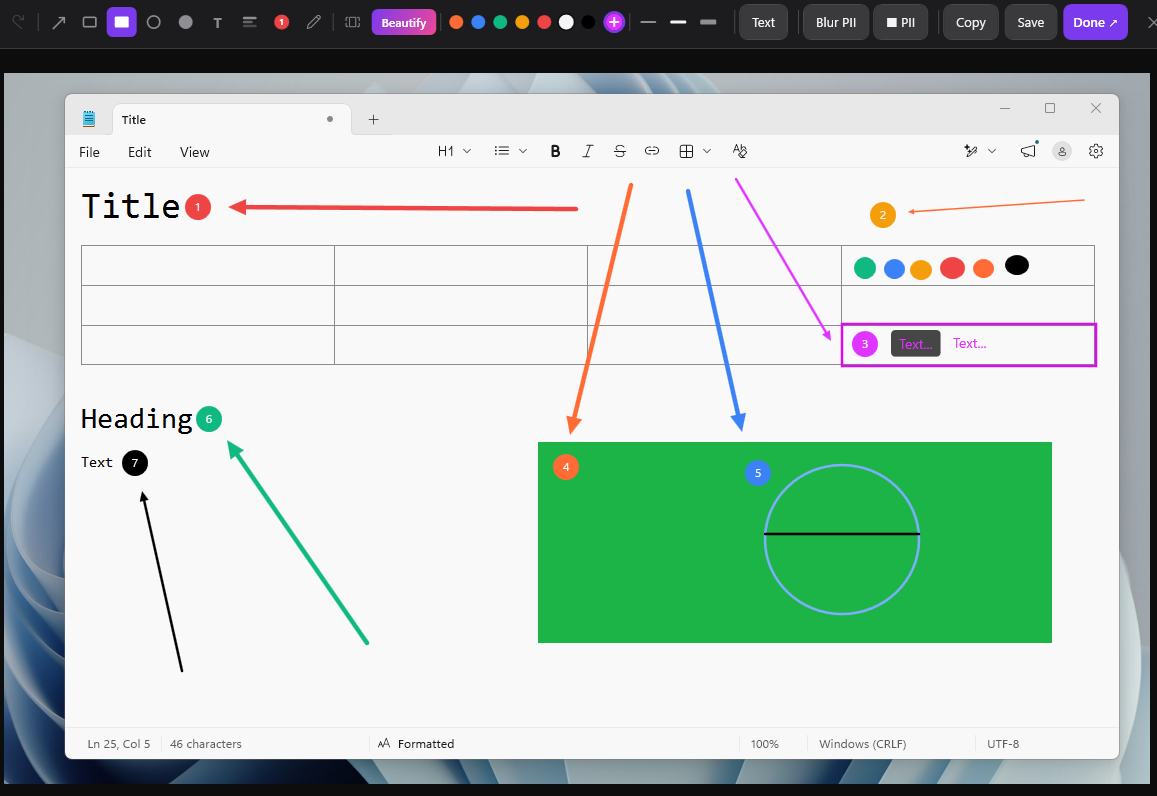Screen dimensions: 1157x796
Task: Select the outlined rectangle tool
Action: (89, 22)
